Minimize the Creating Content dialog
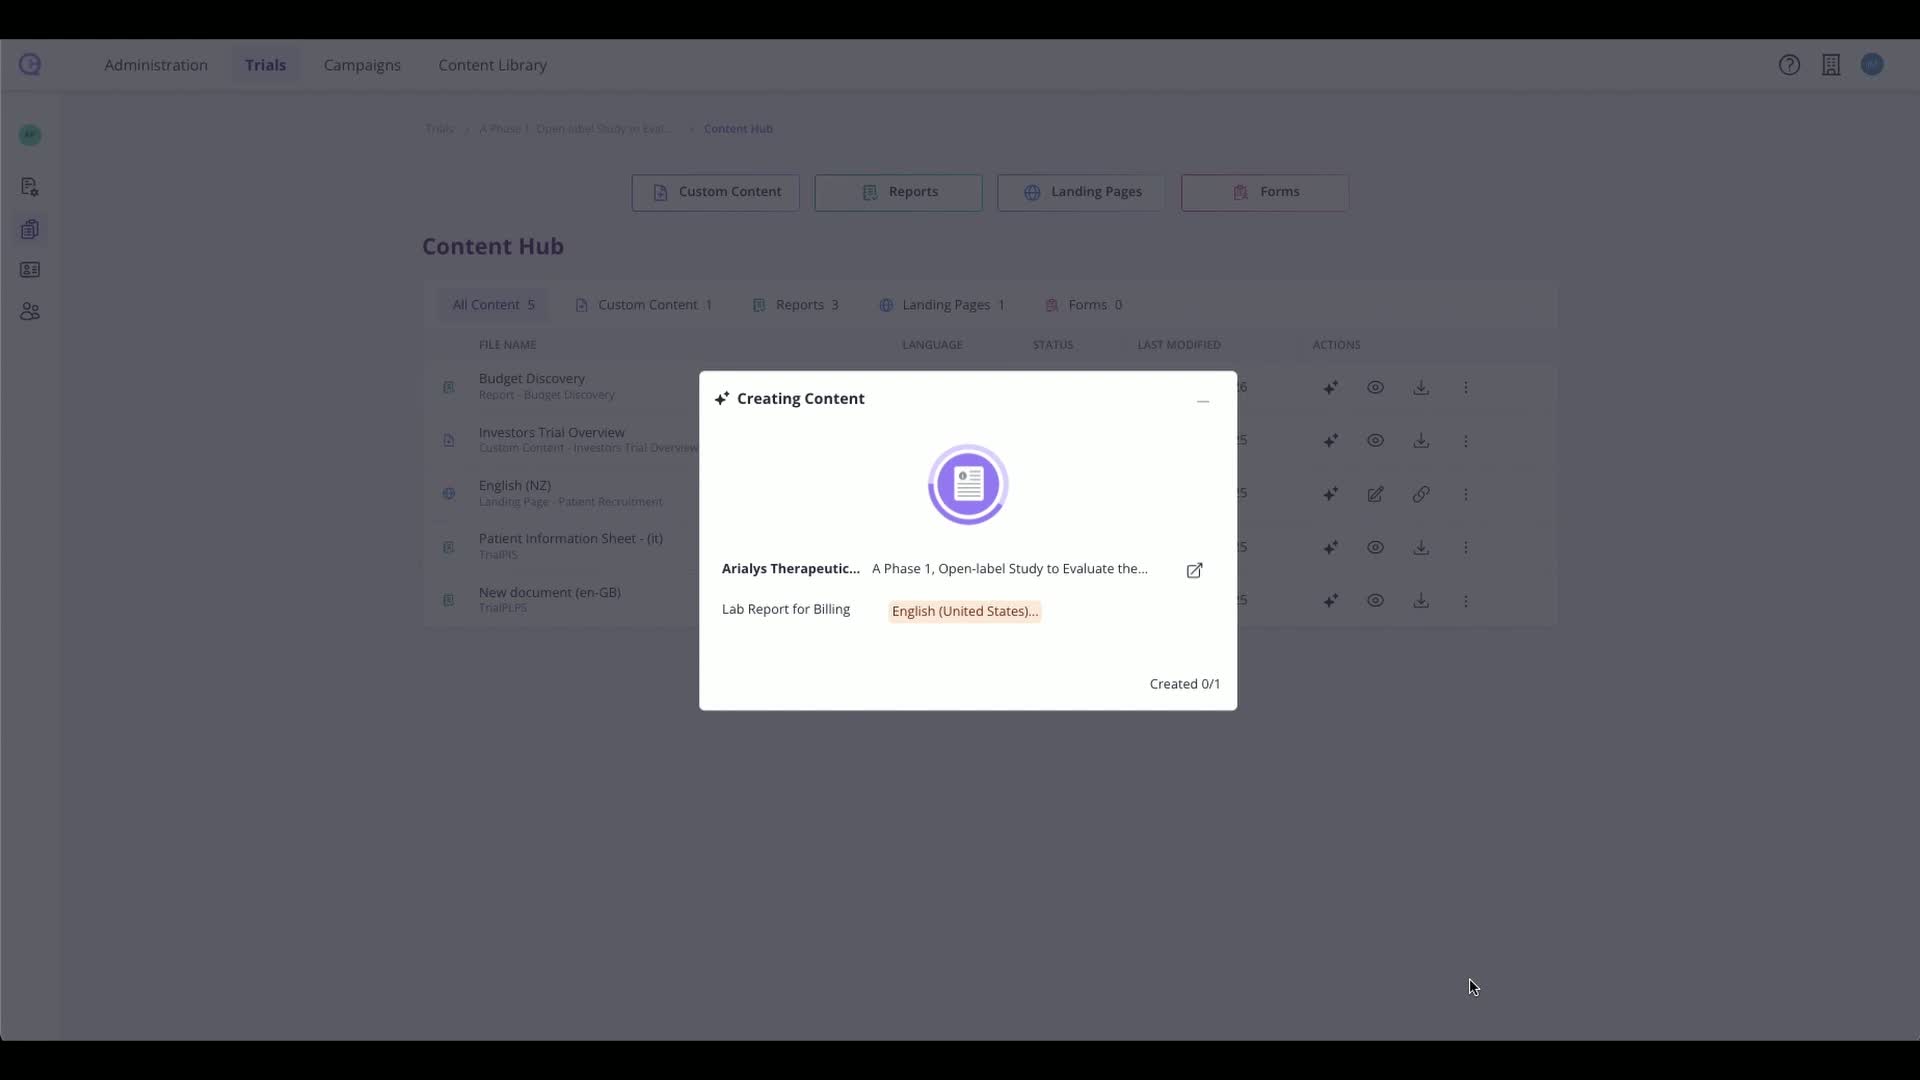 [x=1203, y=401]
